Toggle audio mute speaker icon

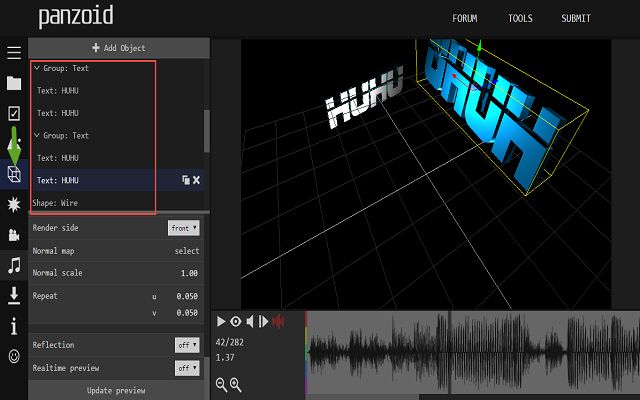(x=250, y=321)
